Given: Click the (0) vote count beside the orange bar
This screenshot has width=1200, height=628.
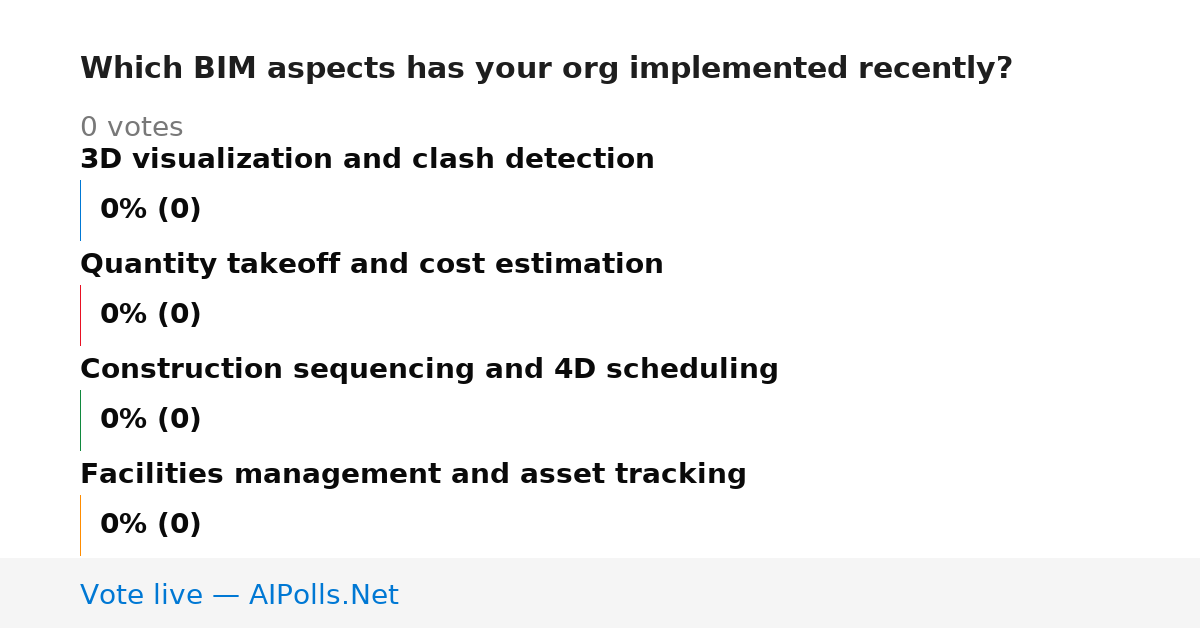Looking at the screenshot, I should (x=179, y=525).
